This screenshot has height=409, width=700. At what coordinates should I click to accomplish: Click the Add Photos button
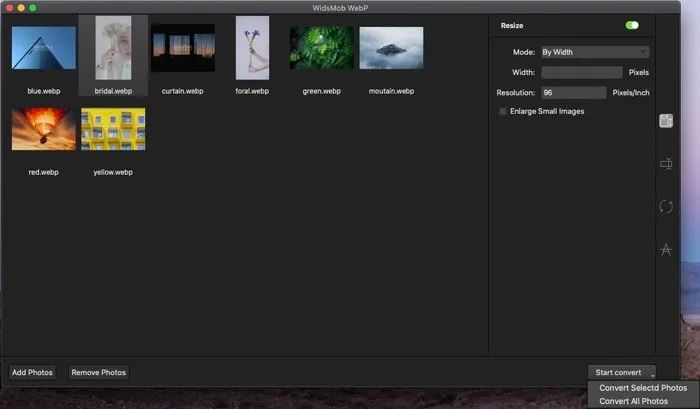(x=32, y=372)
